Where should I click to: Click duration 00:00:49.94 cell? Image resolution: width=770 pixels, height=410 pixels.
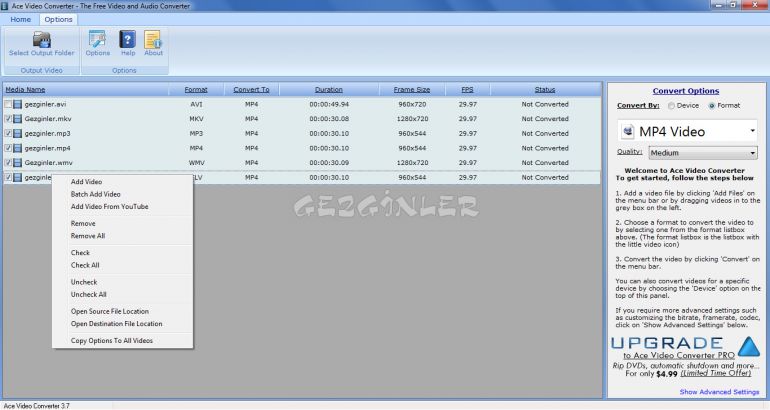click(329, 105)
